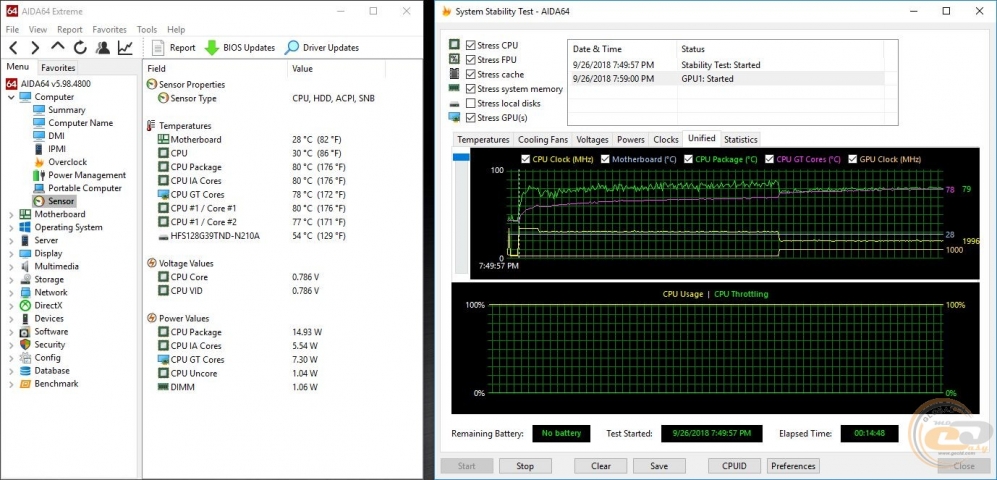Viewport: 997px width, 480px height.
Task: Select Portable Computer in the tree
Action: pos(85,188)
